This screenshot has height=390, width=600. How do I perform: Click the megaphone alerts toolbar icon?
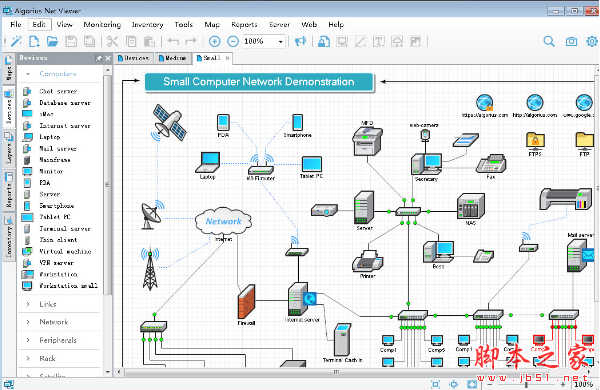[x=300, y=41]
